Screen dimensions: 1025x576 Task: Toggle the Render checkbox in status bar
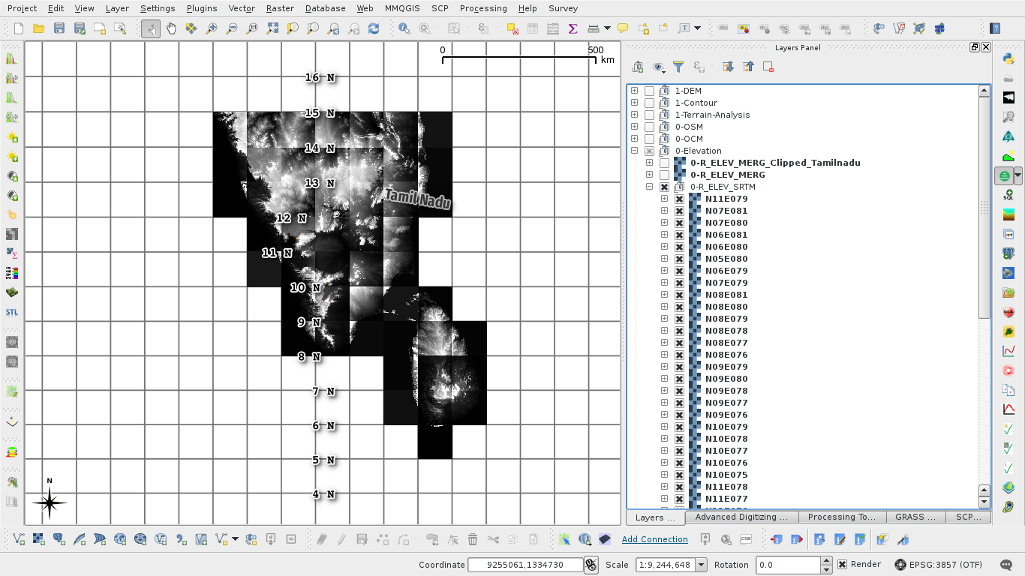click(842, 565)
